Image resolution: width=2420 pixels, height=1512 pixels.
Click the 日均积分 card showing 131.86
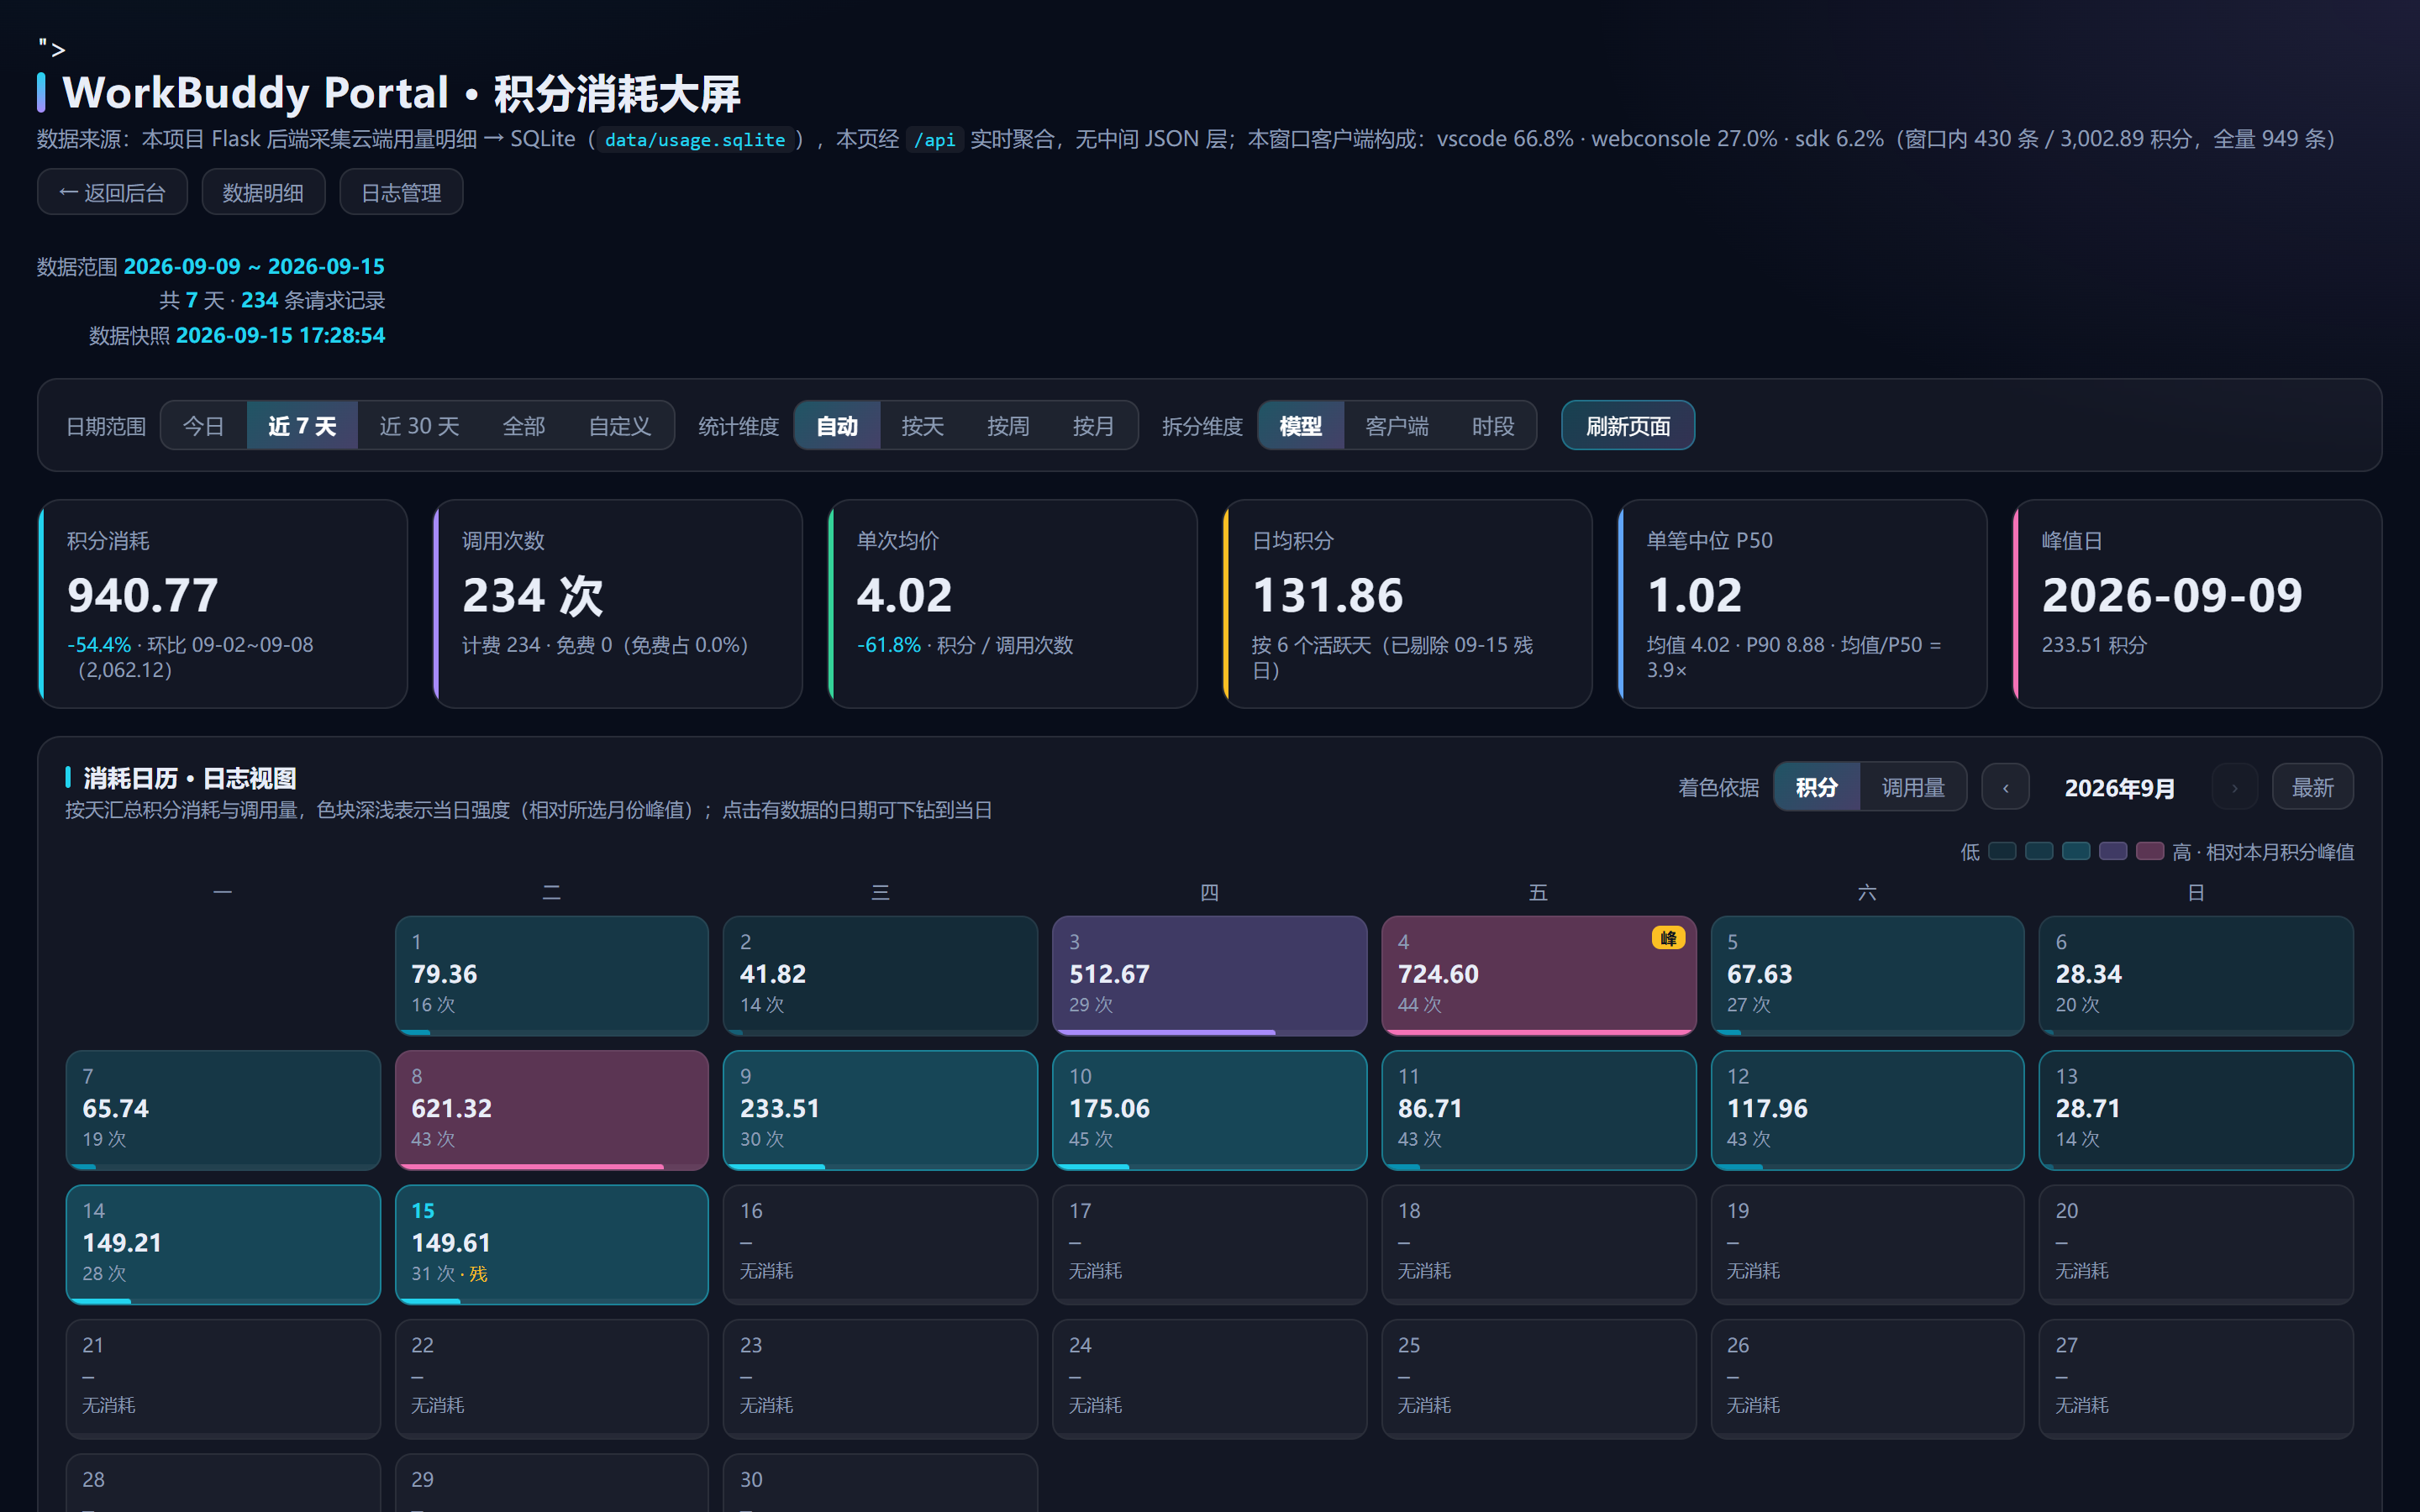(x=1407, y=604)
